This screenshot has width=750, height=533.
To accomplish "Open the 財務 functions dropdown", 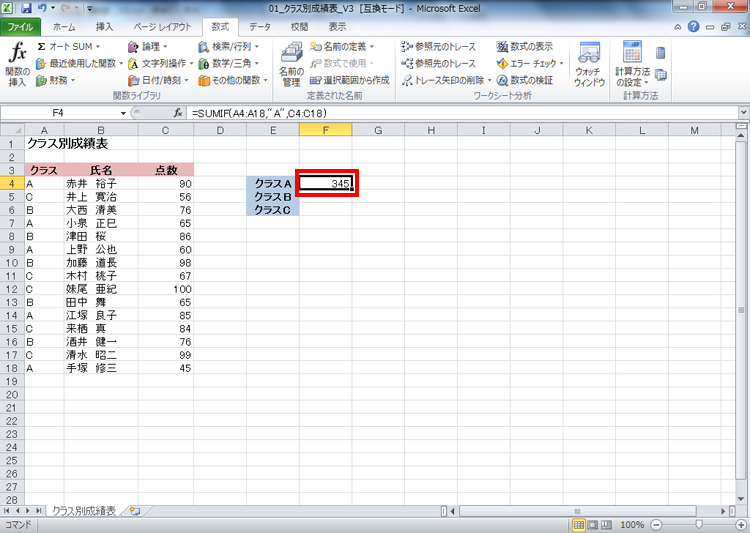I will 55,80.
